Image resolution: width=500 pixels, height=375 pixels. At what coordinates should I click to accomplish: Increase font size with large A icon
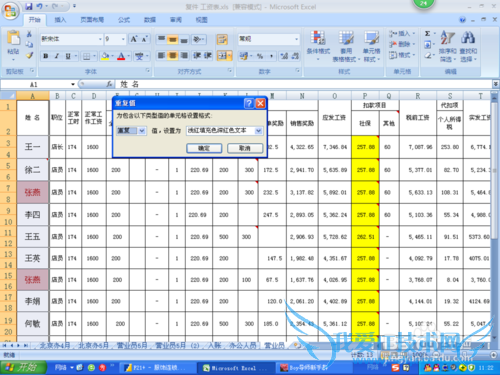[x=134, y=39]
